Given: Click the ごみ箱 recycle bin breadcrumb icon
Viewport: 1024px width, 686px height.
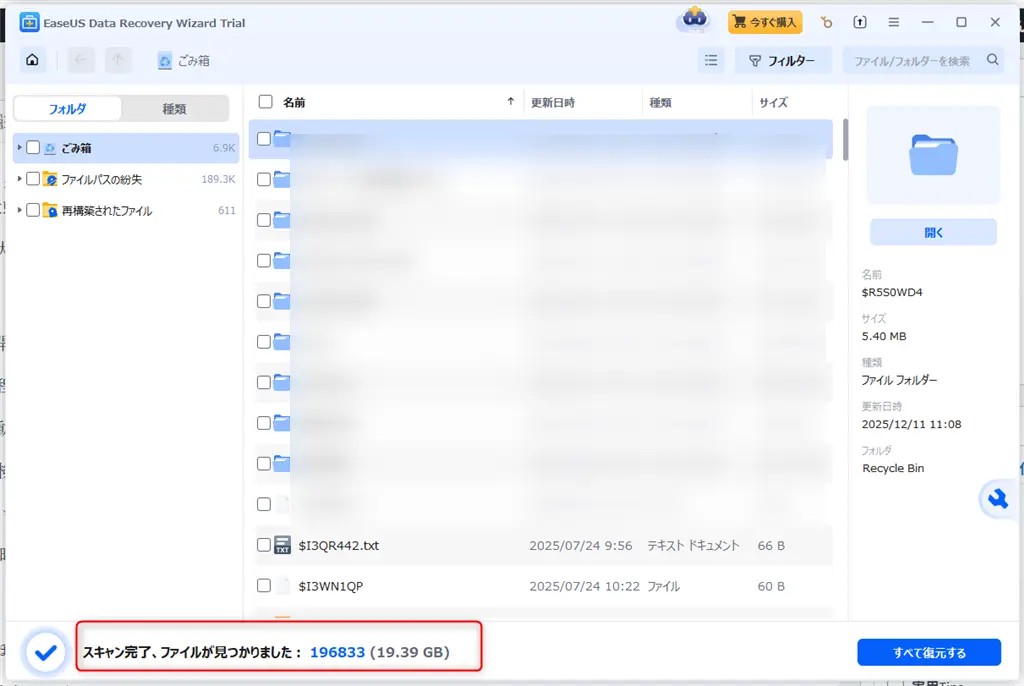Looking at the screenshot, I should (x=163, y=59).
